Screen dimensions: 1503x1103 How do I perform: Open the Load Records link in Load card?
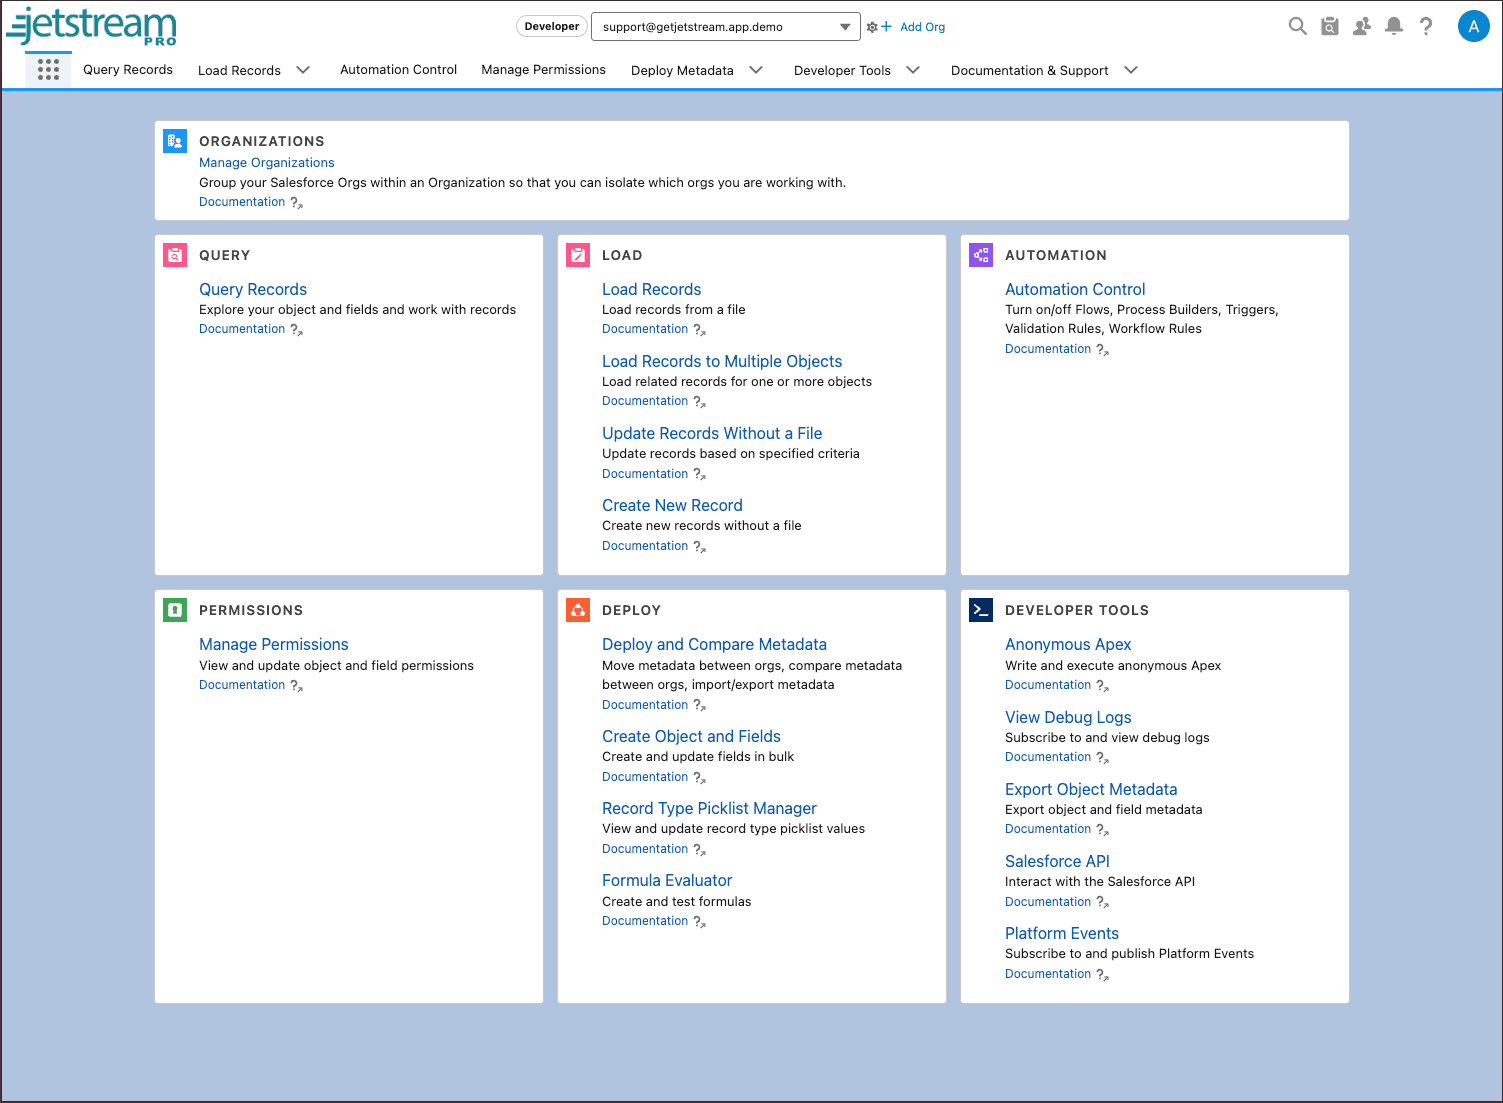click(x=651, y=289)
